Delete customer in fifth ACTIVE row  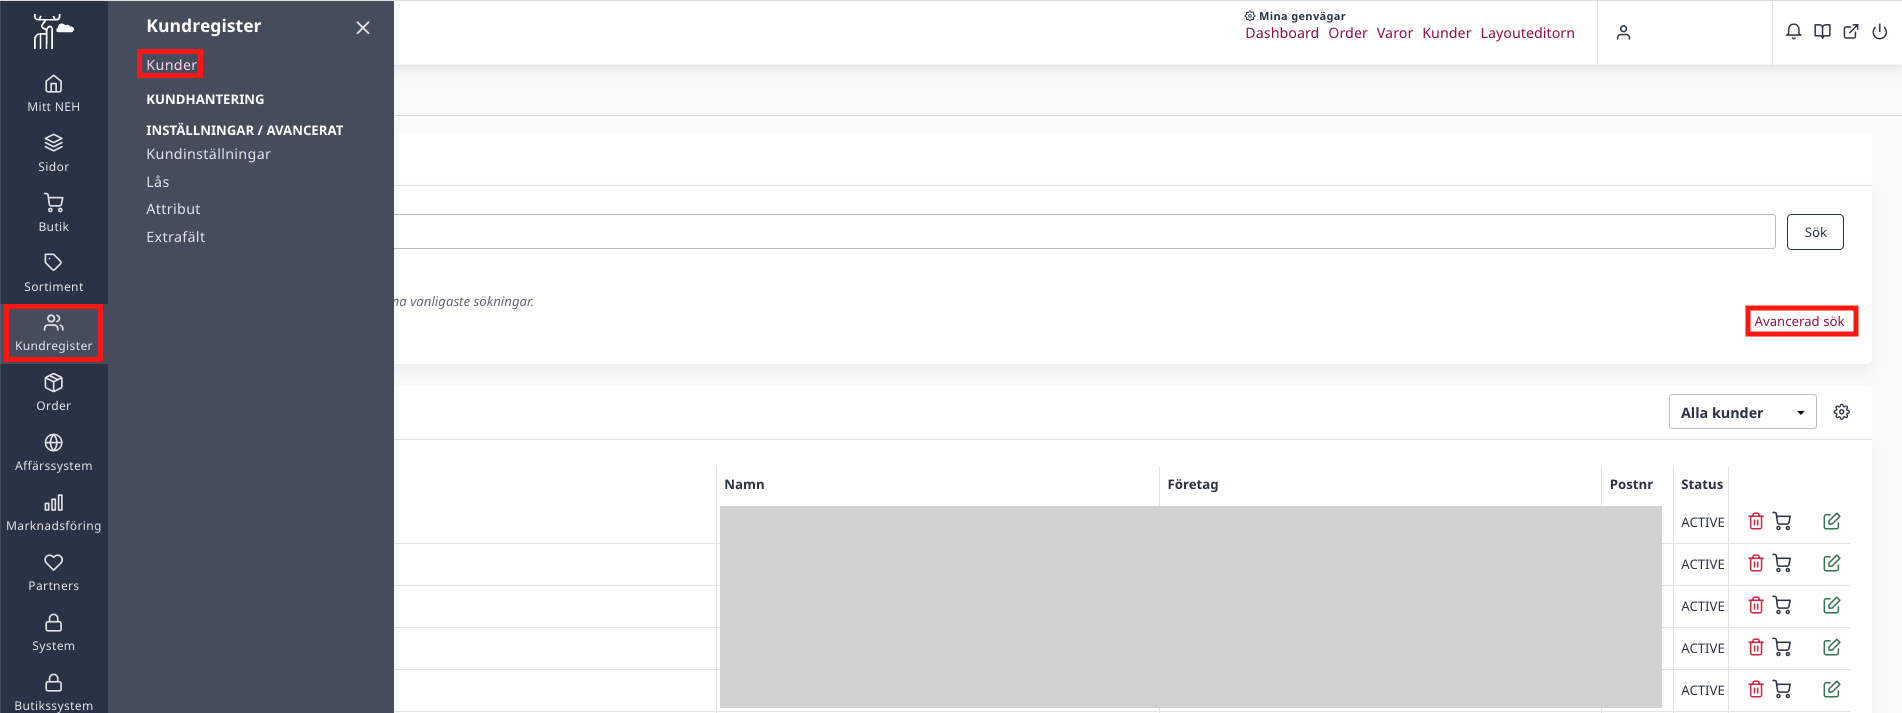tap(1756, 689)
